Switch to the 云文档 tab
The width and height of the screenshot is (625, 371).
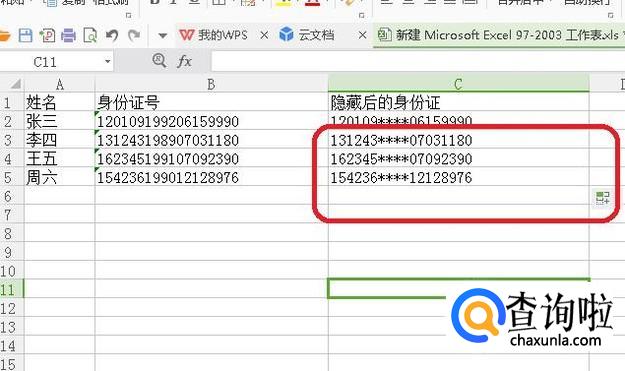pos(306,35)
